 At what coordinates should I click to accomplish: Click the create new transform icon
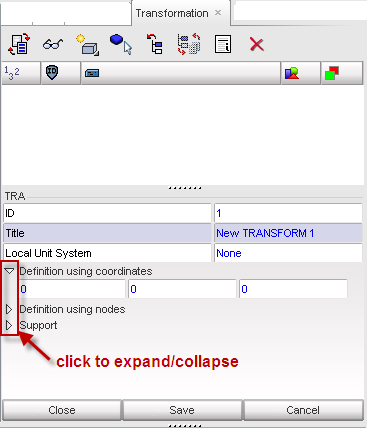87,45
